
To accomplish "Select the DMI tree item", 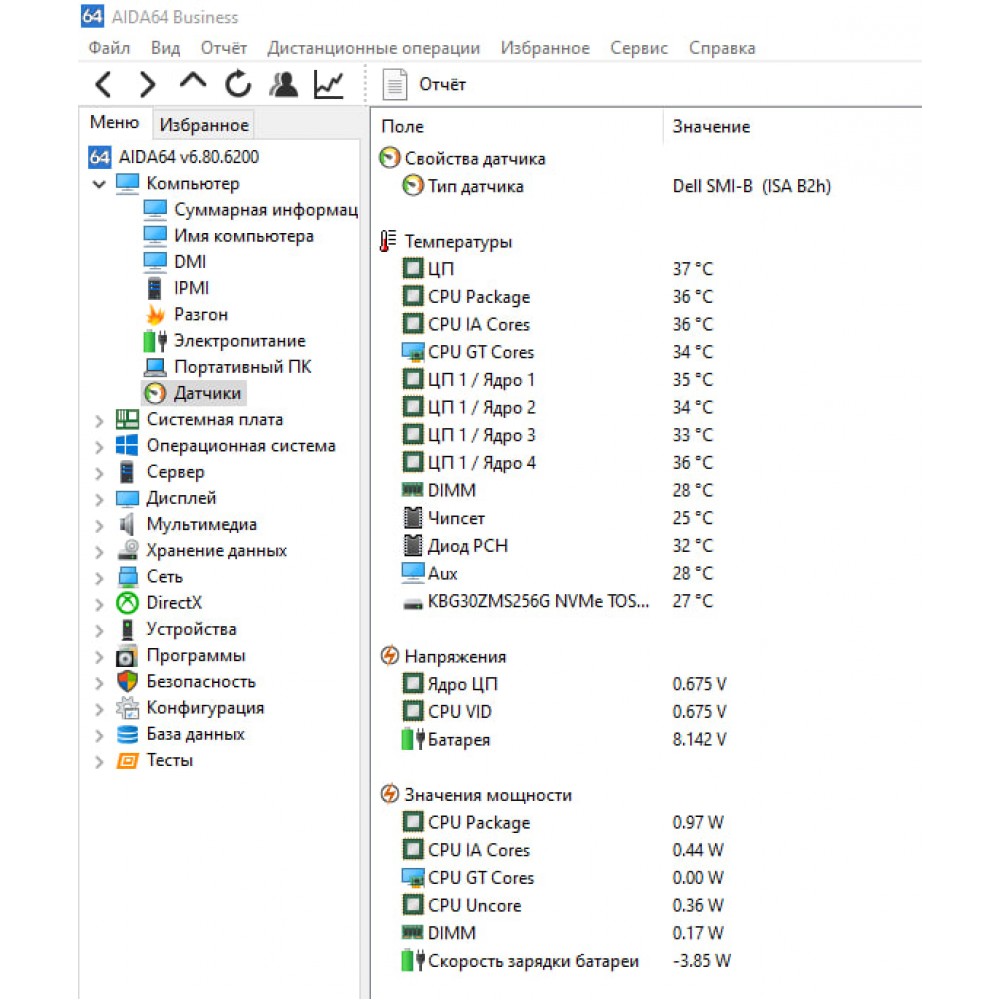I will 190,262.
